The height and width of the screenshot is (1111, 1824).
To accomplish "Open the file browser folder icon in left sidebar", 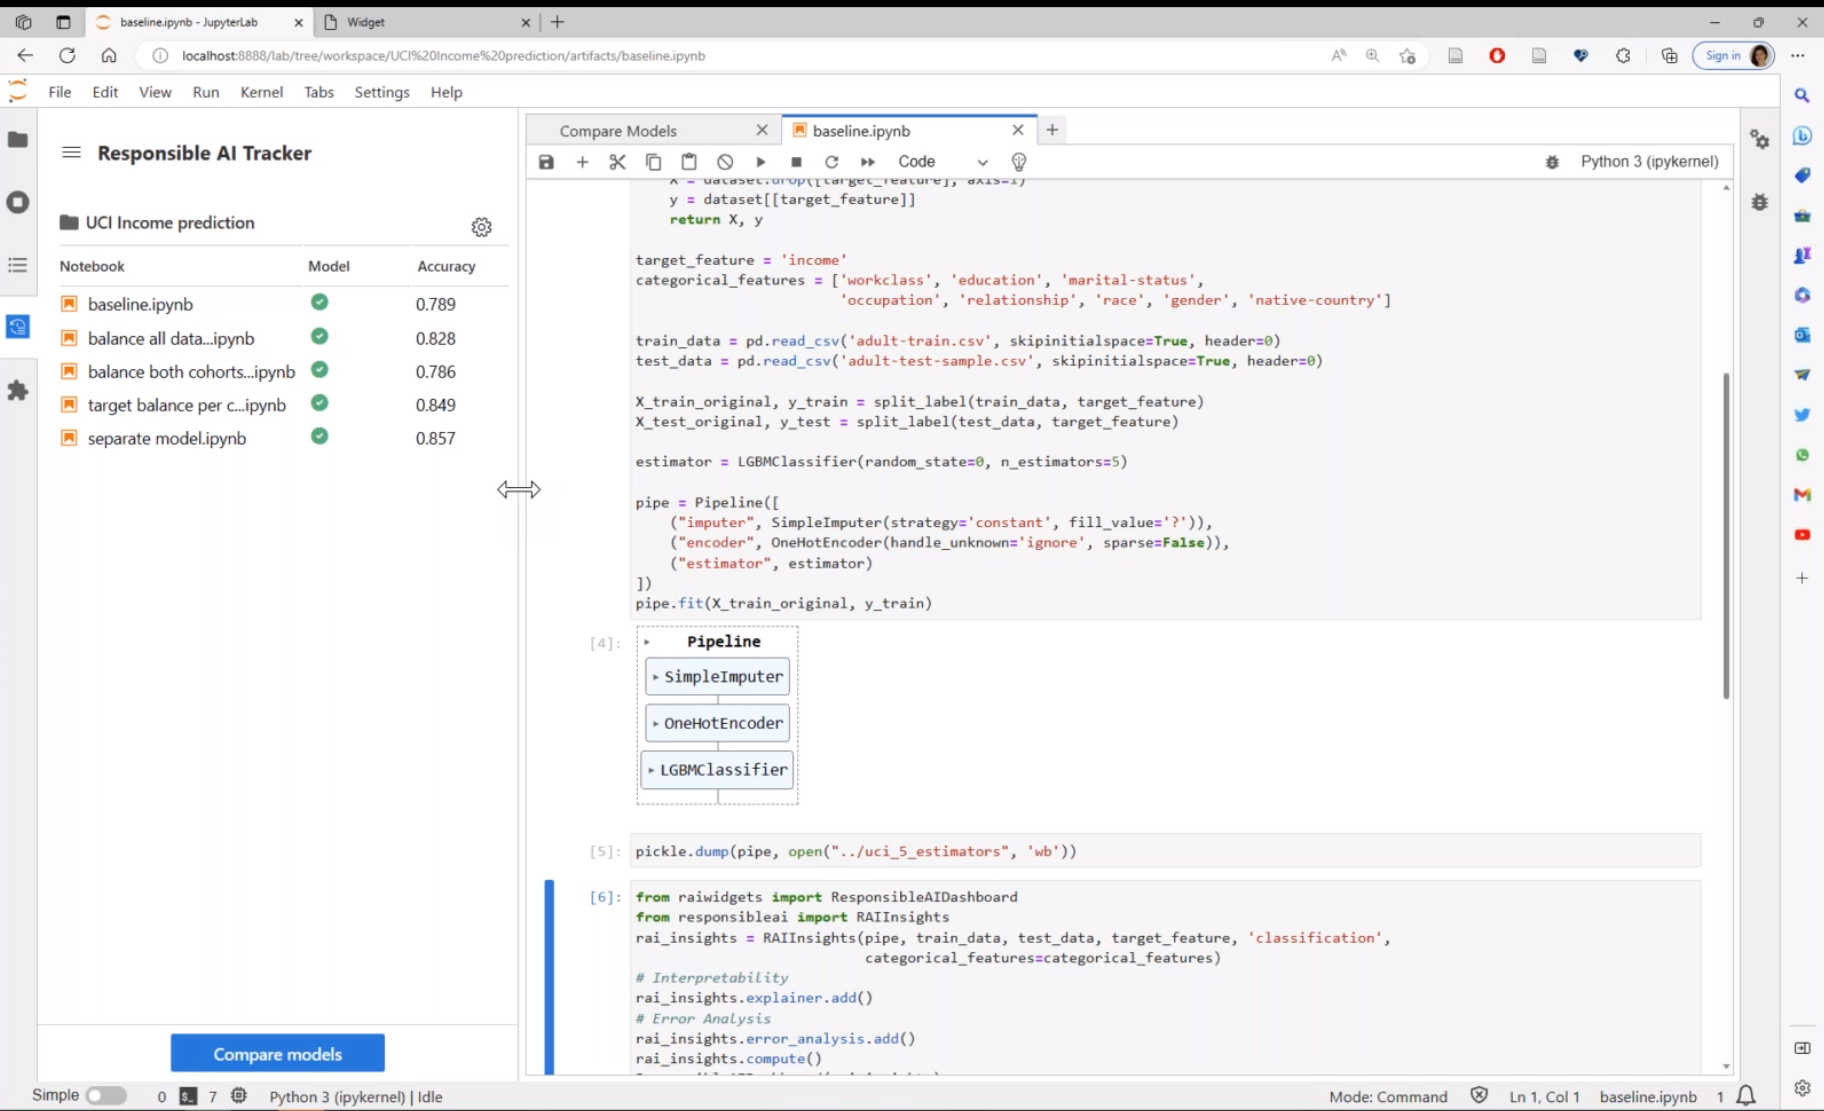I will 18,140.
